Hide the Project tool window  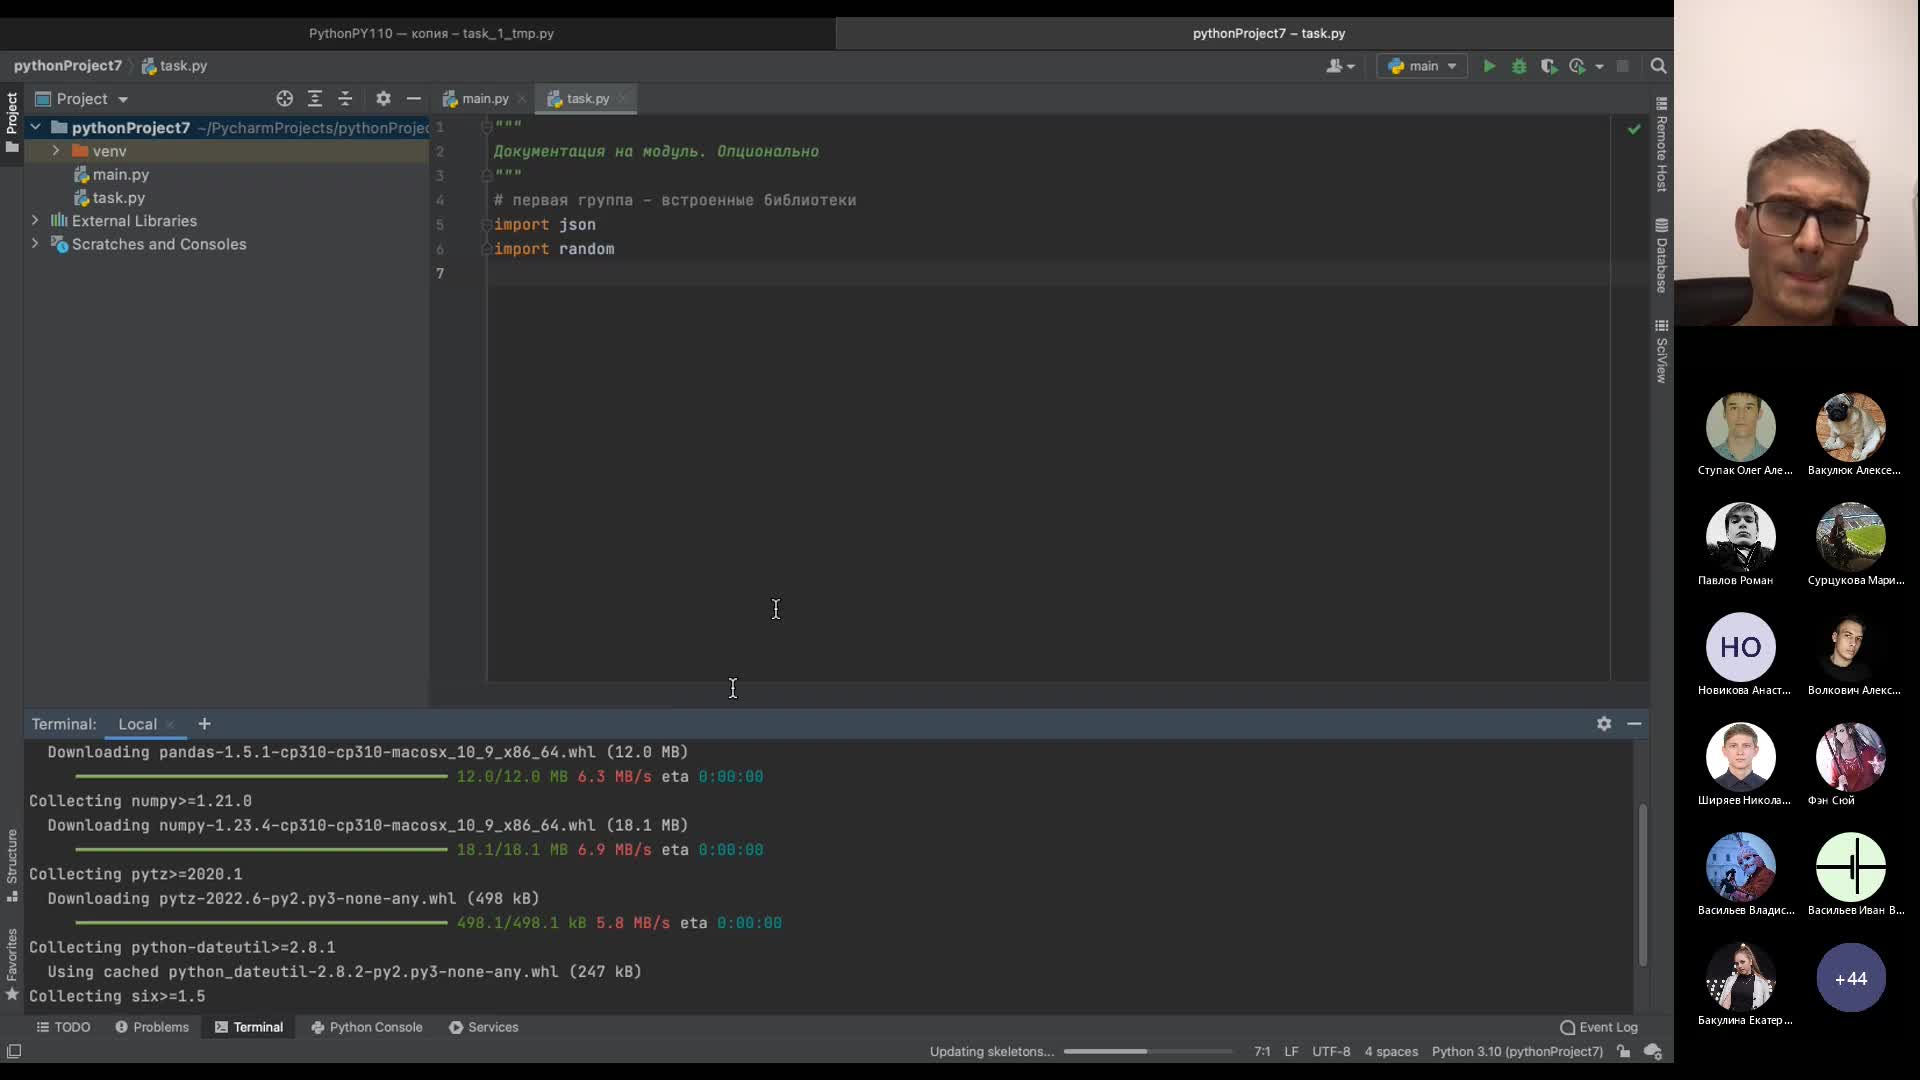click(413, 99)
